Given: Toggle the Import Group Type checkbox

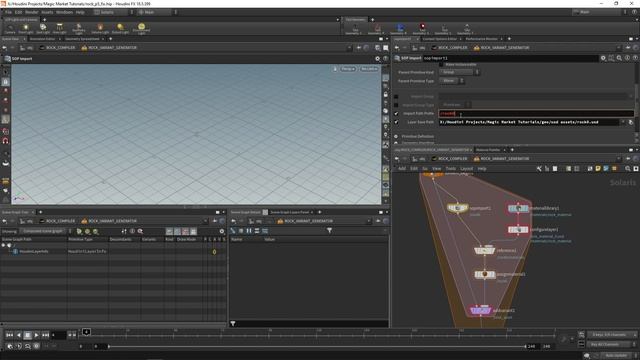Looking at the screenshot, I should pos(396,105).
